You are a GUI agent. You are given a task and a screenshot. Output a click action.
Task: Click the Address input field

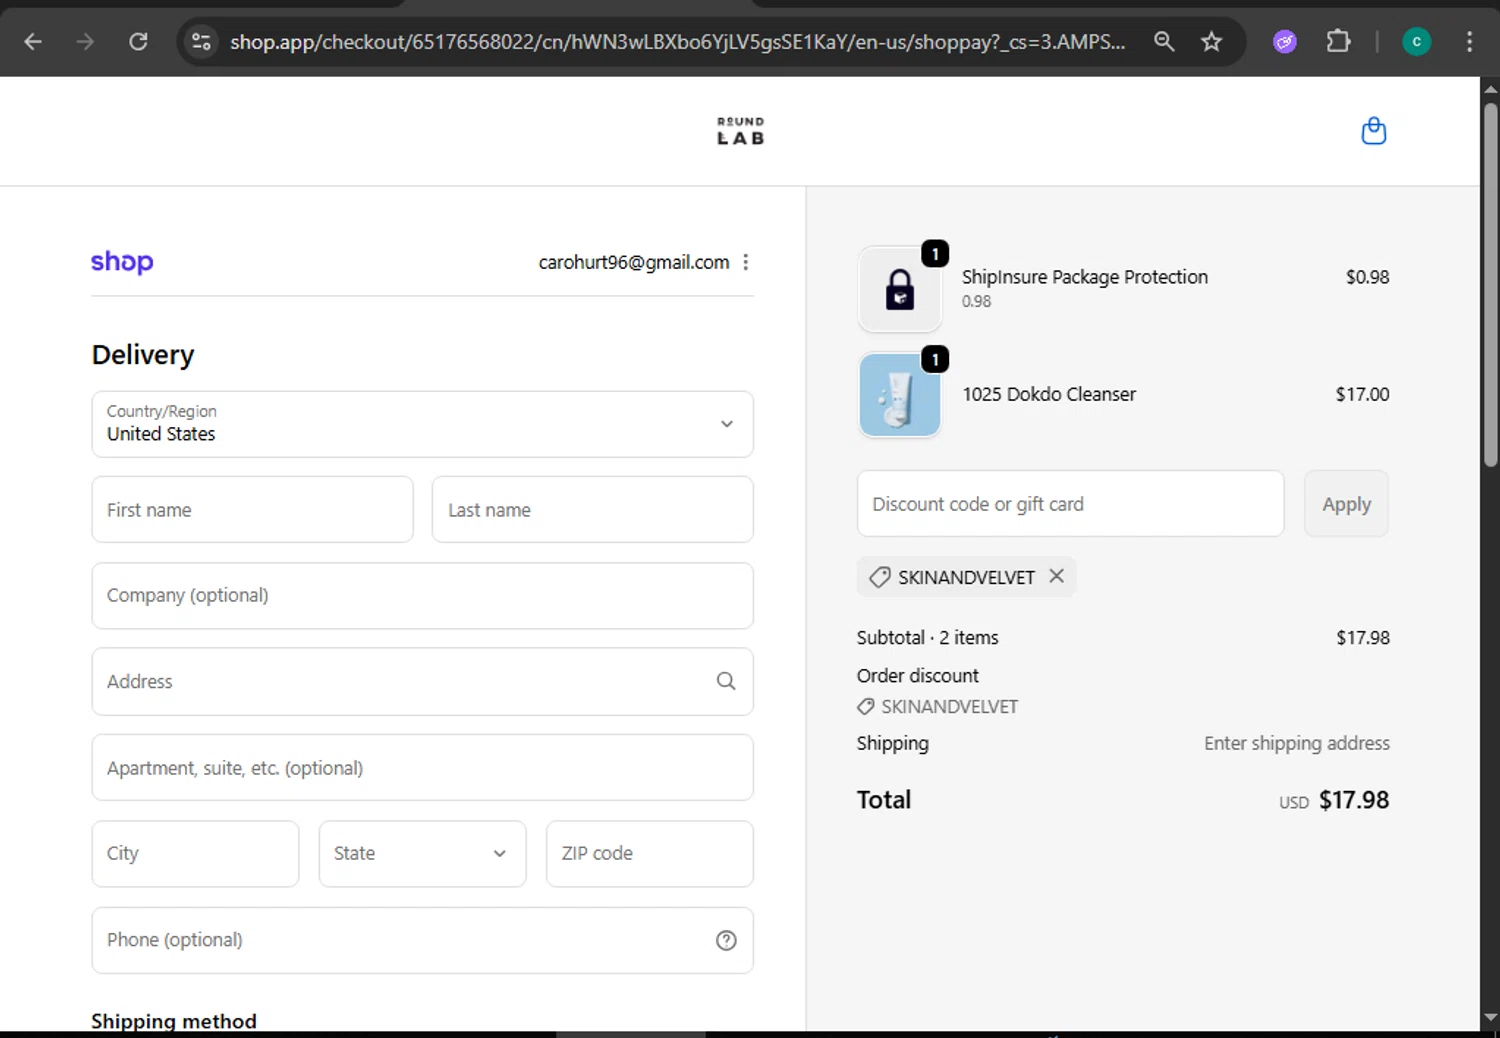tap(422, 682)
